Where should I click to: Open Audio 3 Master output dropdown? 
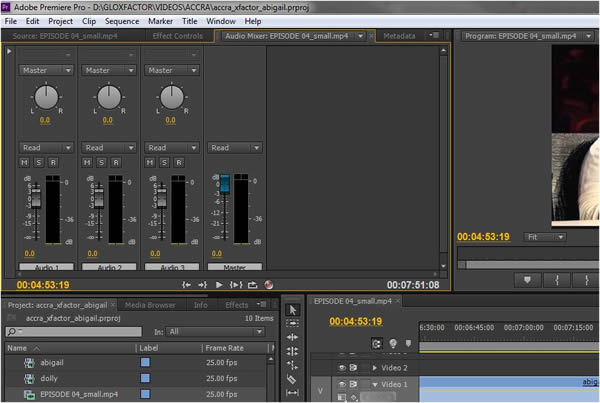(171, 70)
